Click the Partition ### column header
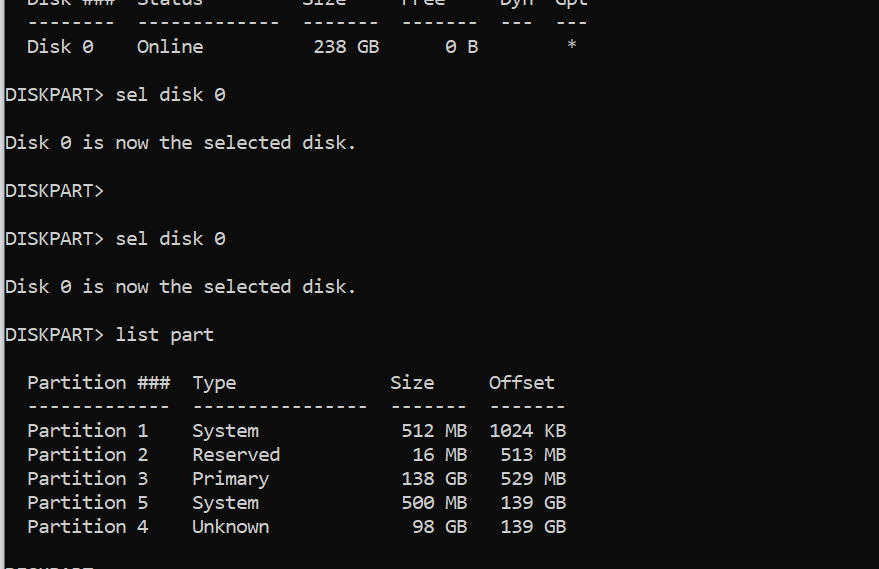This screenshot has height=569, width=879. [x=98, y=383]
